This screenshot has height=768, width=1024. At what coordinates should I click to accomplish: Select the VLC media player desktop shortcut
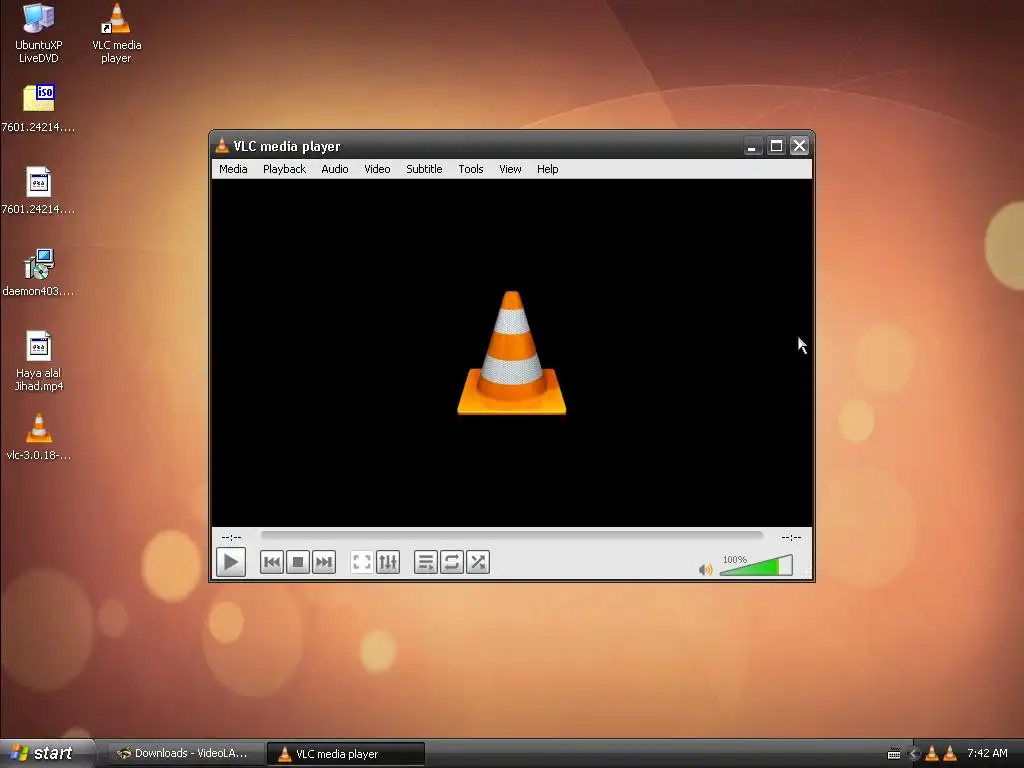(x=116, y=33)
